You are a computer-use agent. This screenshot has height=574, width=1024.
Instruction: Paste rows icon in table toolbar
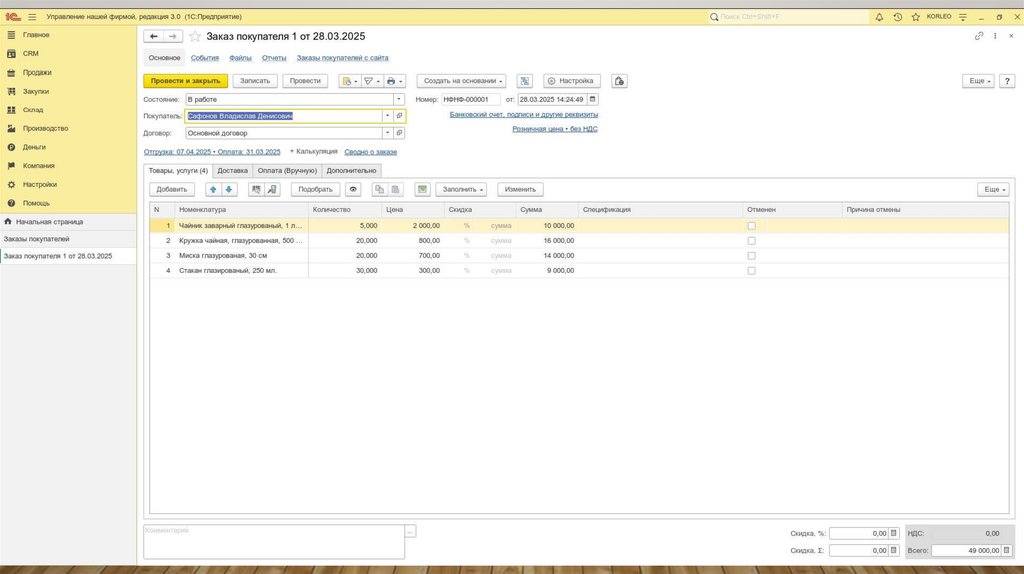395,189
